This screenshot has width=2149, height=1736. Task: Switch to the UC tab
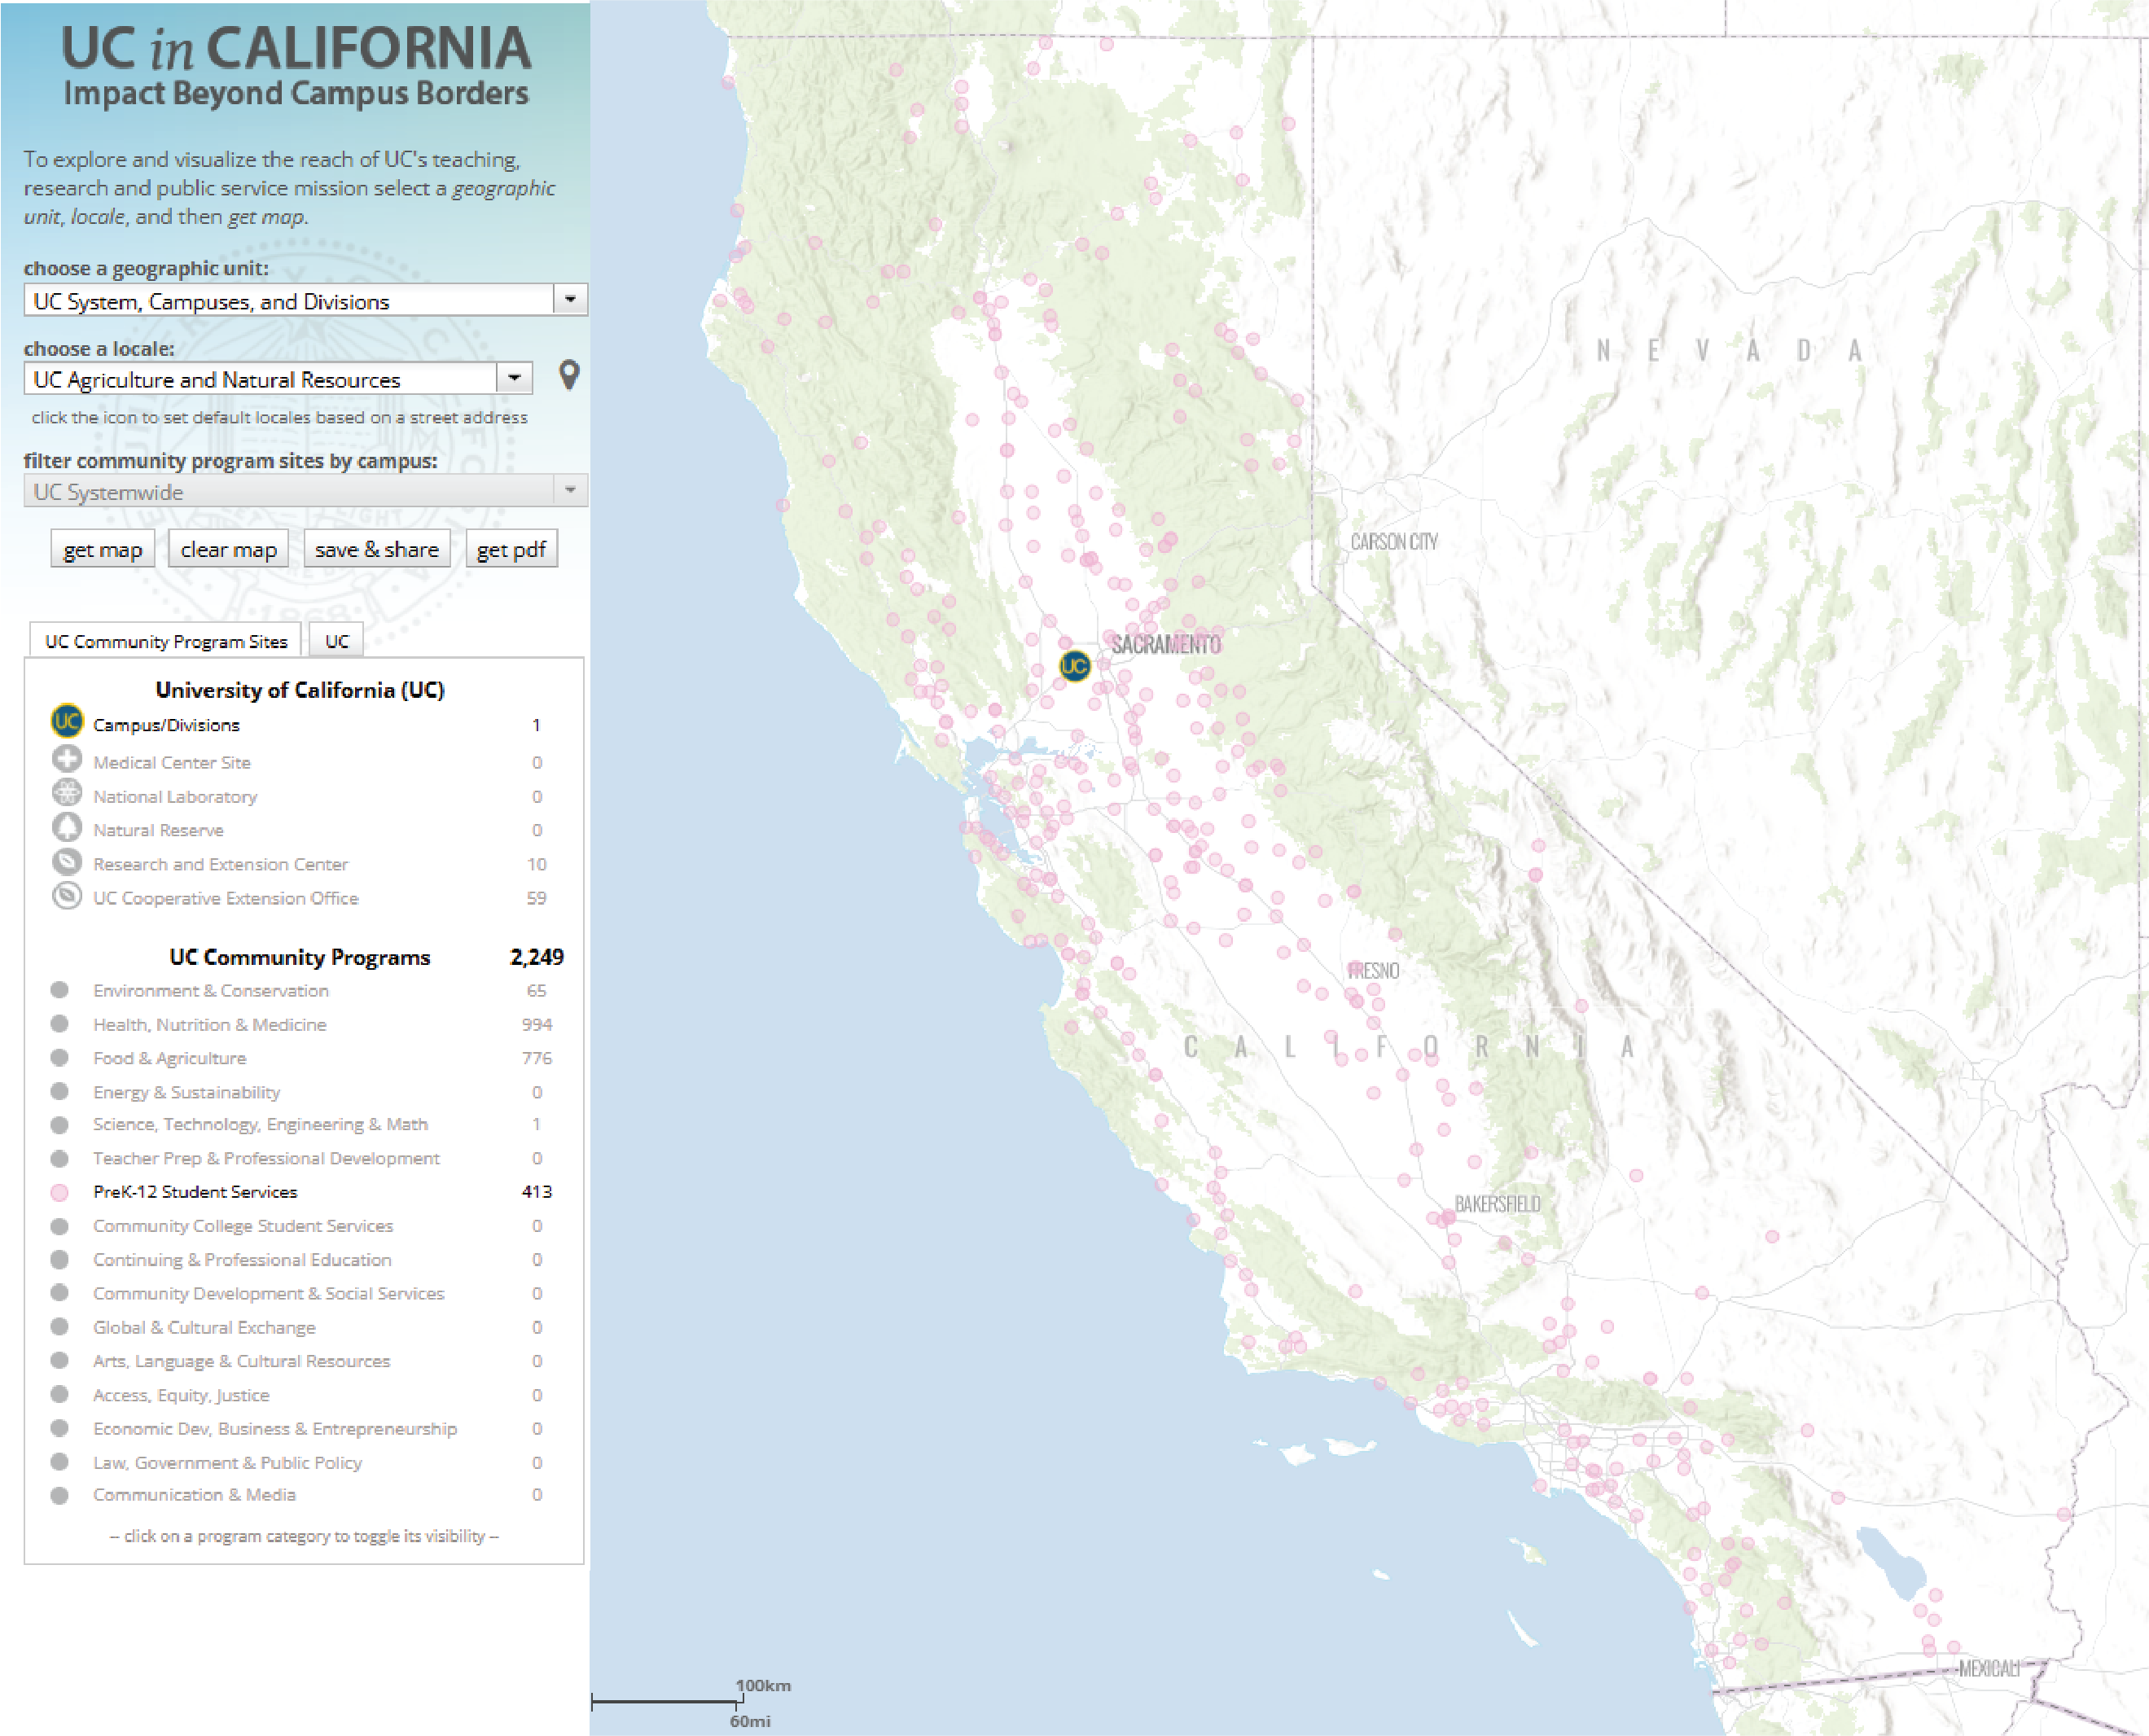coord(336,641)
